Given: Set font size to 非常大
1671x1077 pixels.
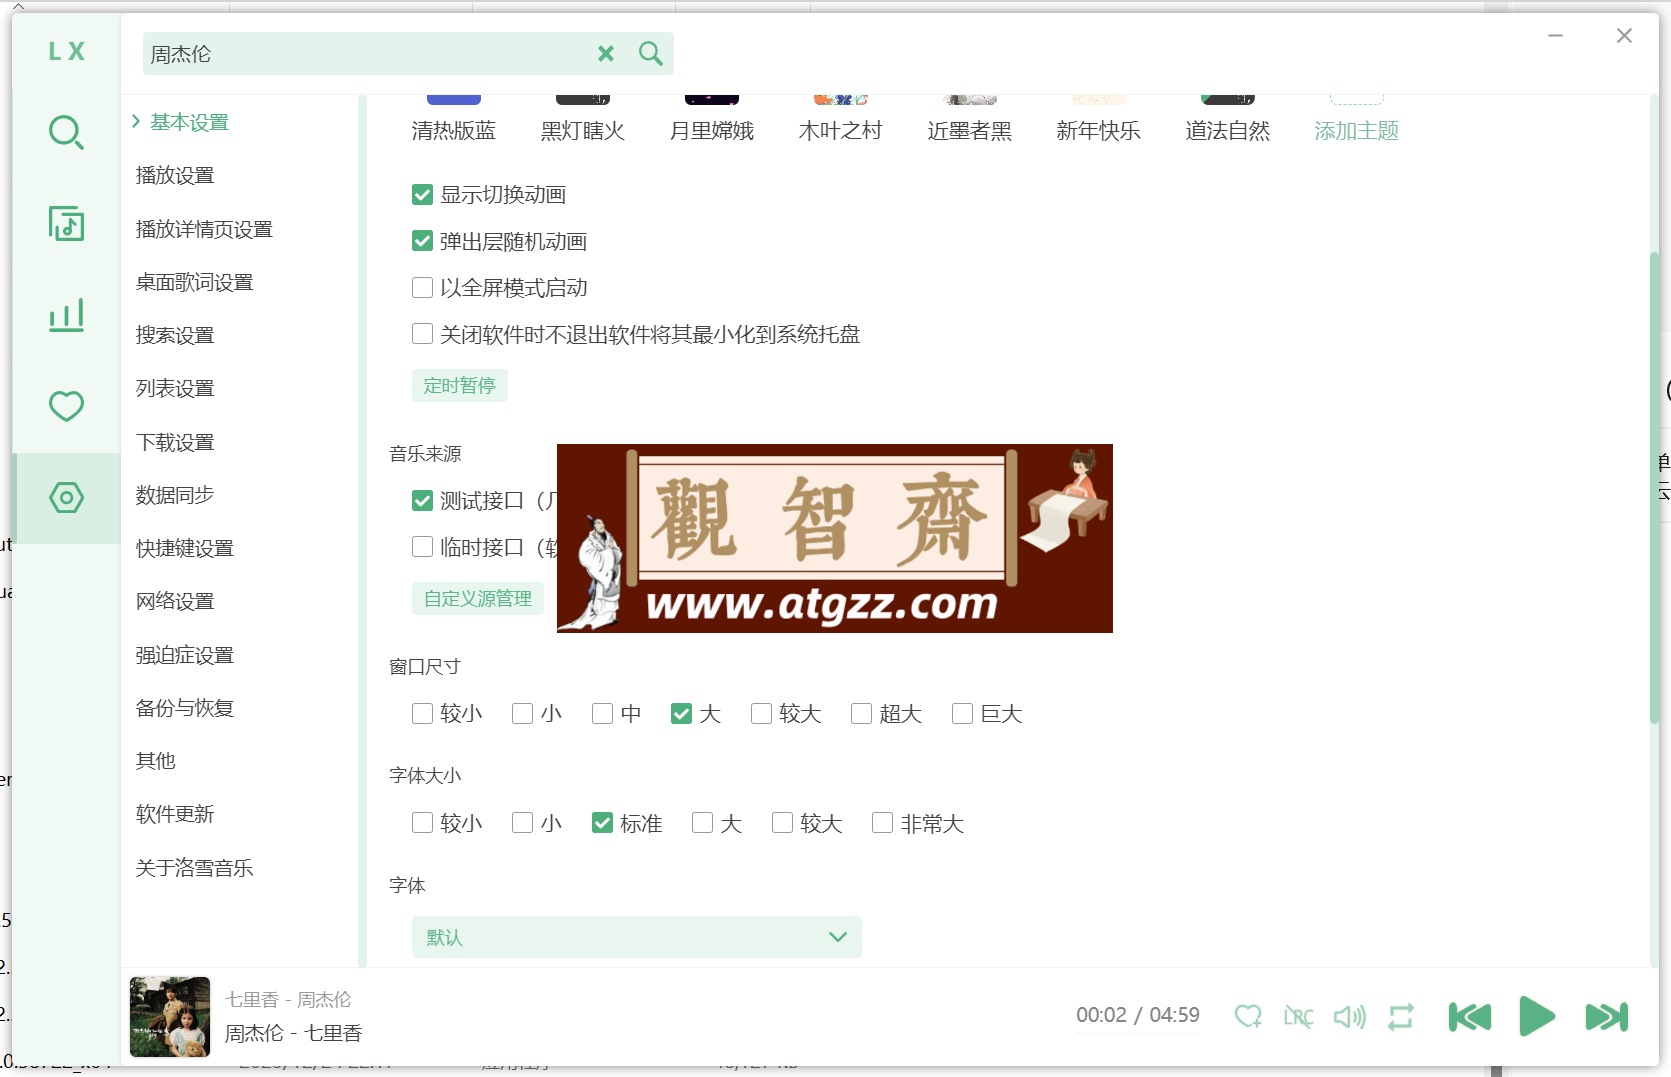Looking at the screenshot, I should (x=882, y=823).
